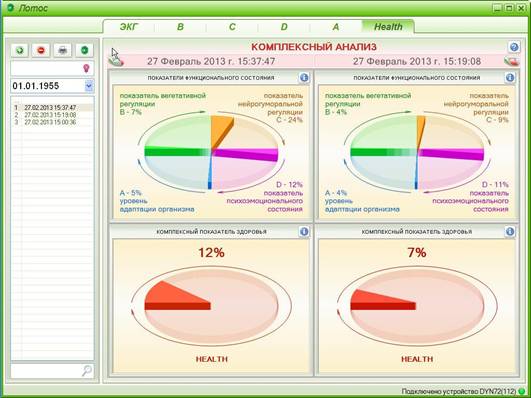Viewport: 531px width, 398px height.
Task: Switch to the C tab
Action: coord(232,27)
